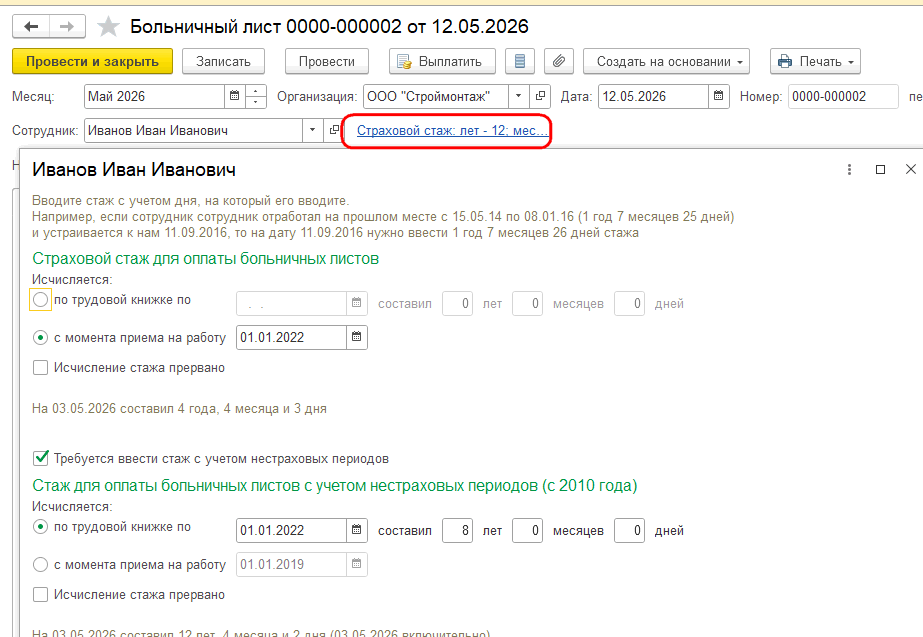Image resolution: width=923 pixels, height=637 pixels.
Task: Open the document movements report list icon
Action: [520, 61]
